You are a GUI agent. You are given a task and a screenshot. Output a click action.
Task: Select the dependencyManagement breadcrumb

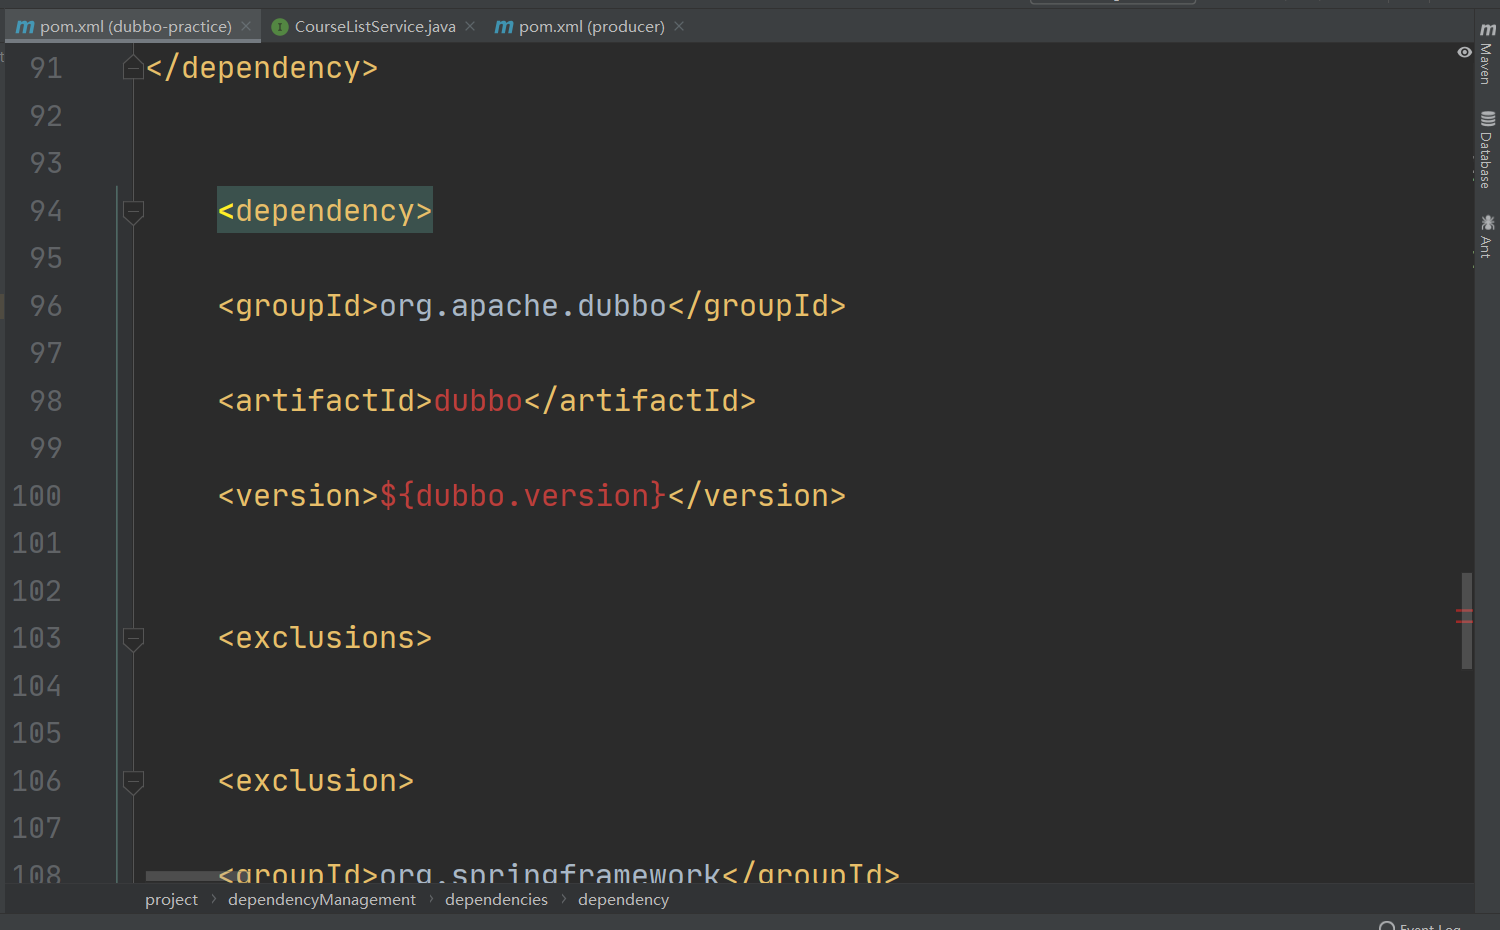point(321,900)
